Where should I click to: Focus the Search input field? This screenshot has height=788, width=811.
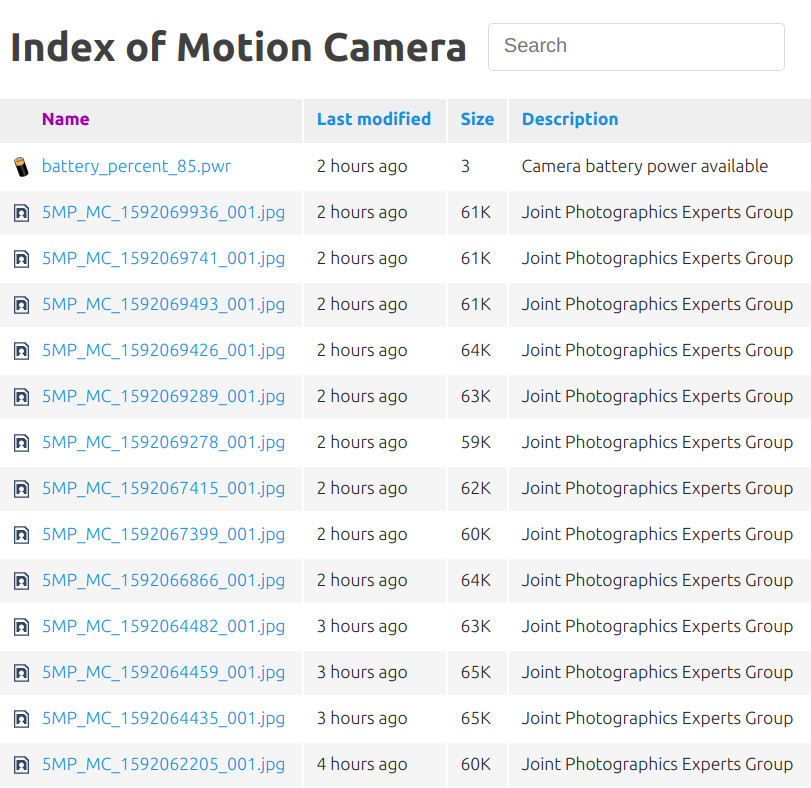point(636,47)
